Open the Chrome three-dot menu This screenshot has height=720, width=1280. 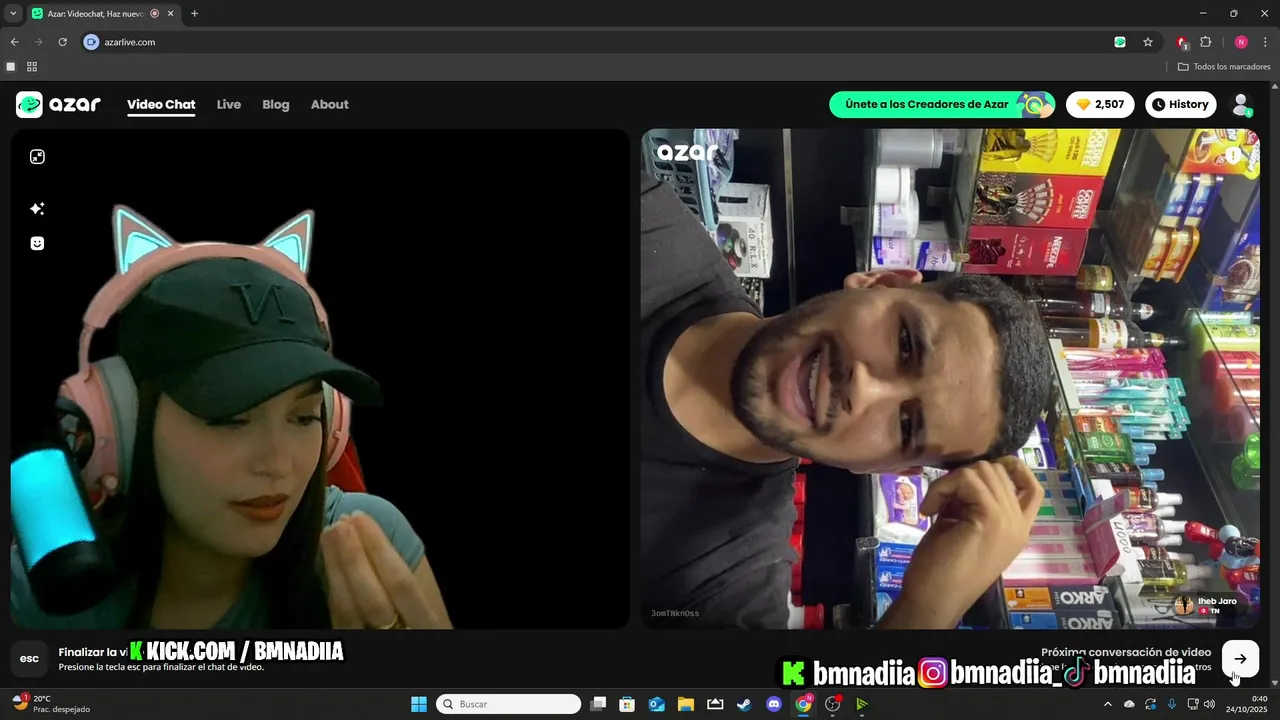1265,42
